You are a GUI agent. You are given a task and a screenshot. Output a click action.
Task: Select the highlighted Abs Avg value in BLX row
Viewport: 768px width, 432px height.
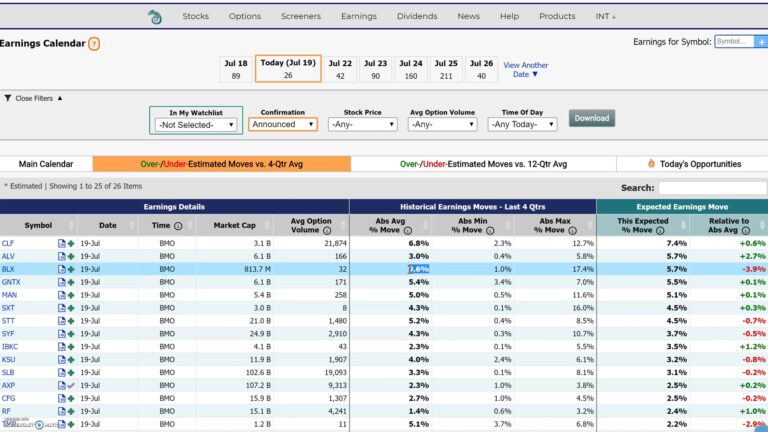419,269
